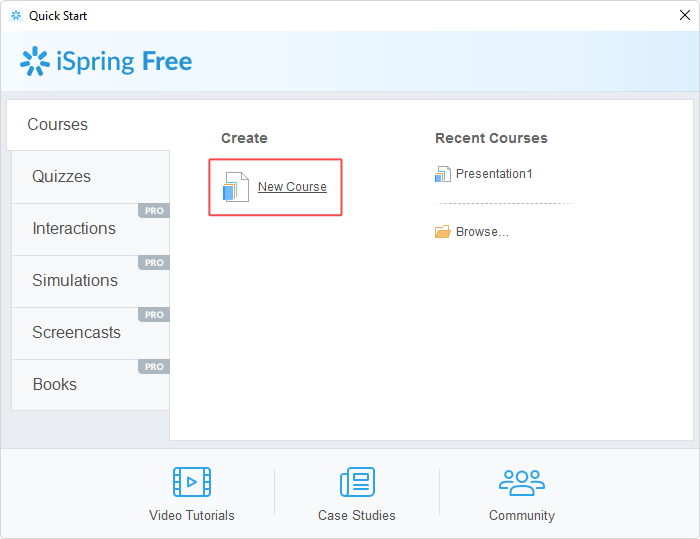Click the Browse... link
Image resolution: width=700 pixels, height=539 pixels.
point(482,232)
